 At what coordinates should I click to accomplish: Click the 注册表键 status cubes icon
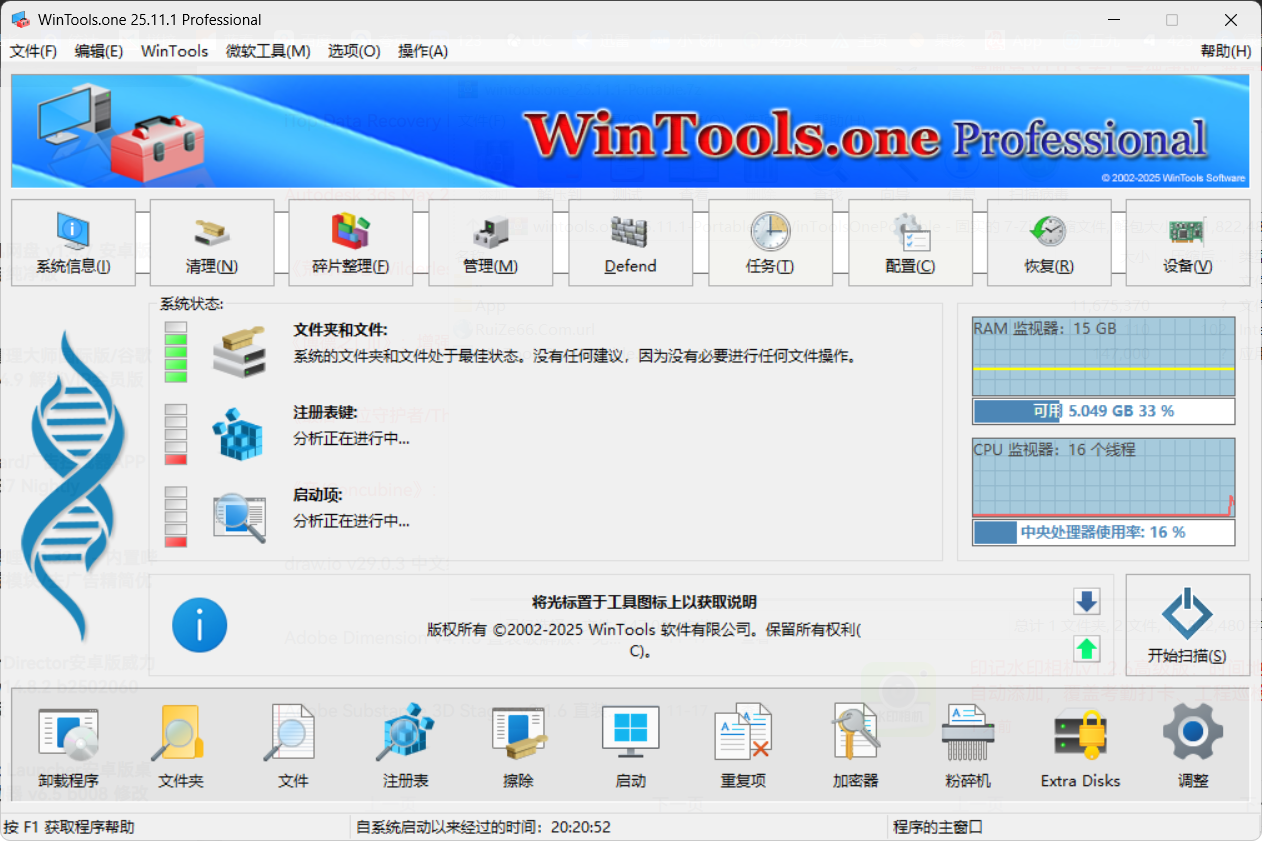point(238,433)
